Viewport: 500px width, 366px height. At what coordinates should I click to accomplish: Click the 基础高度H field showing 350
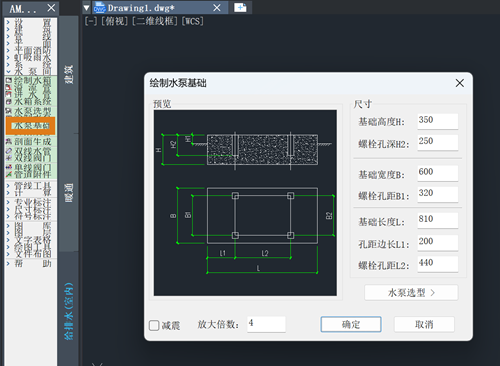[x=438, y=121]
